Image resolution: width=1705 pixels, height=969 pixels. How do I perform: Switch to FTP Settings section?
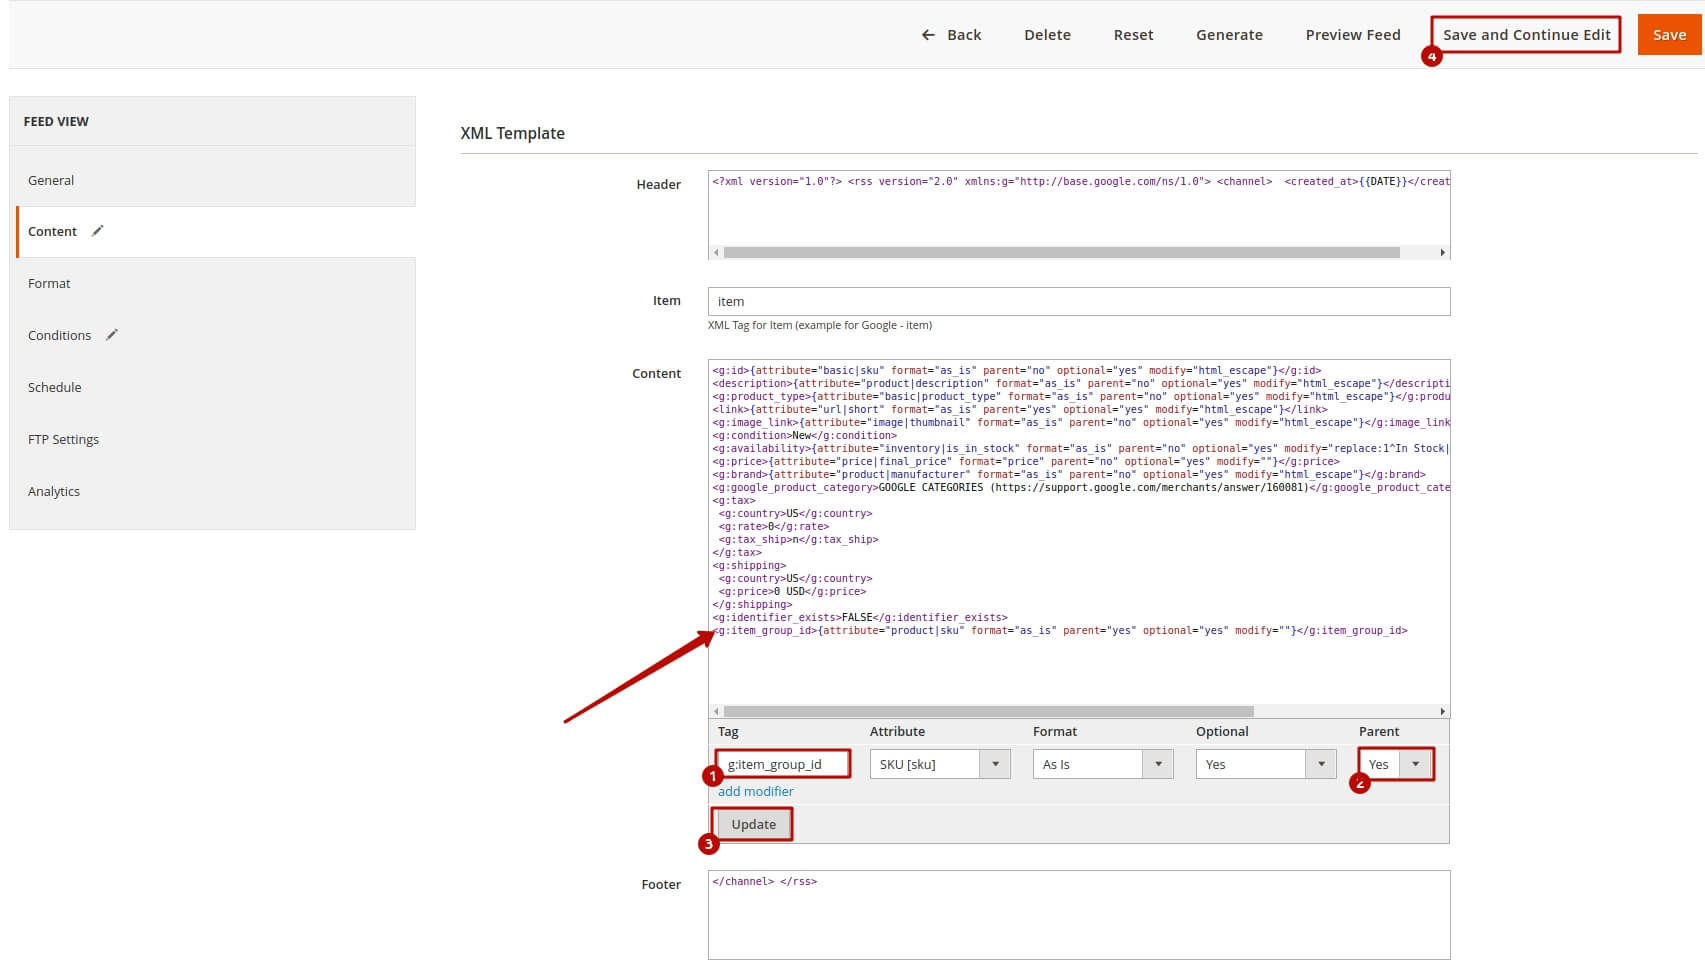(63, 440)
